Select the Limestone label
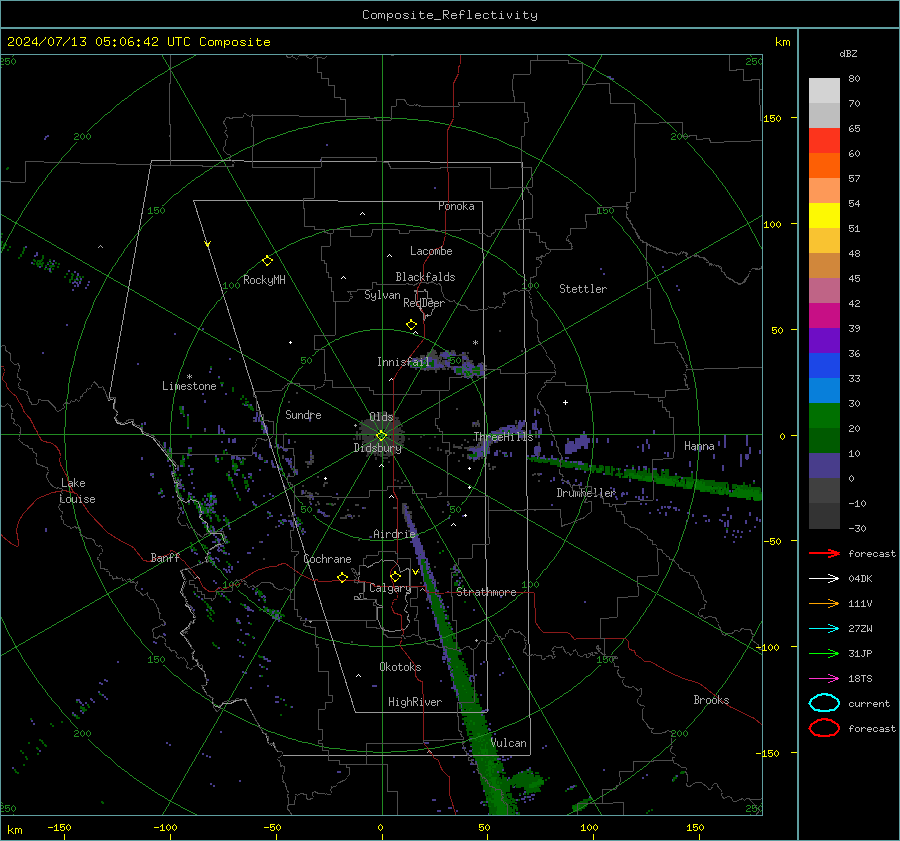 tap(189, 386)
